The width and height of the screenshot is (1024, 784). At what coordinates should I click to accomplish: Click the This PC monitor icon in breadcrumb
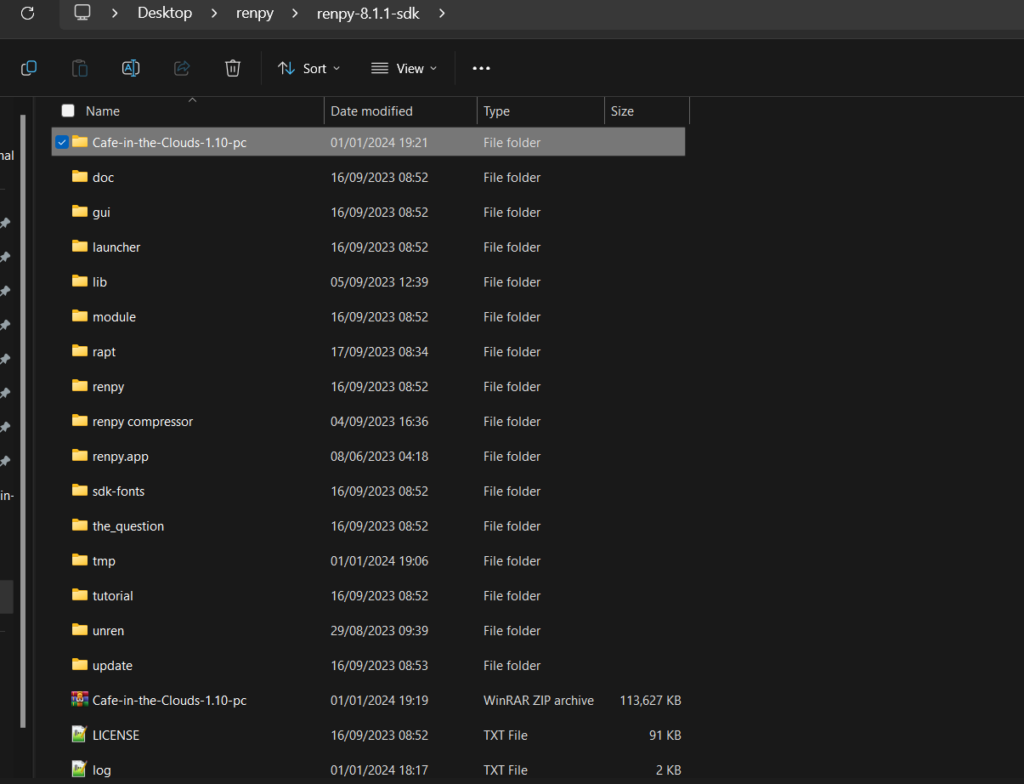(82, 12)
